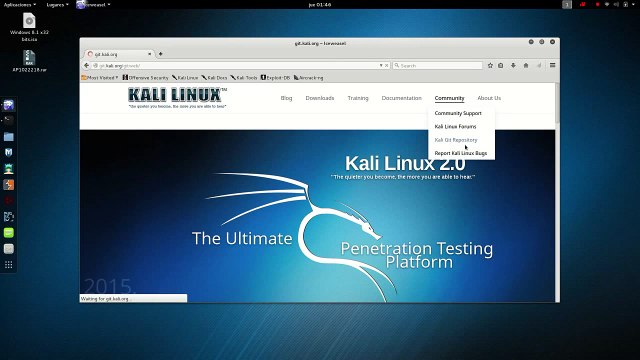
Task: Launch Armitage green-haired icon in dock
Action: 9,169
